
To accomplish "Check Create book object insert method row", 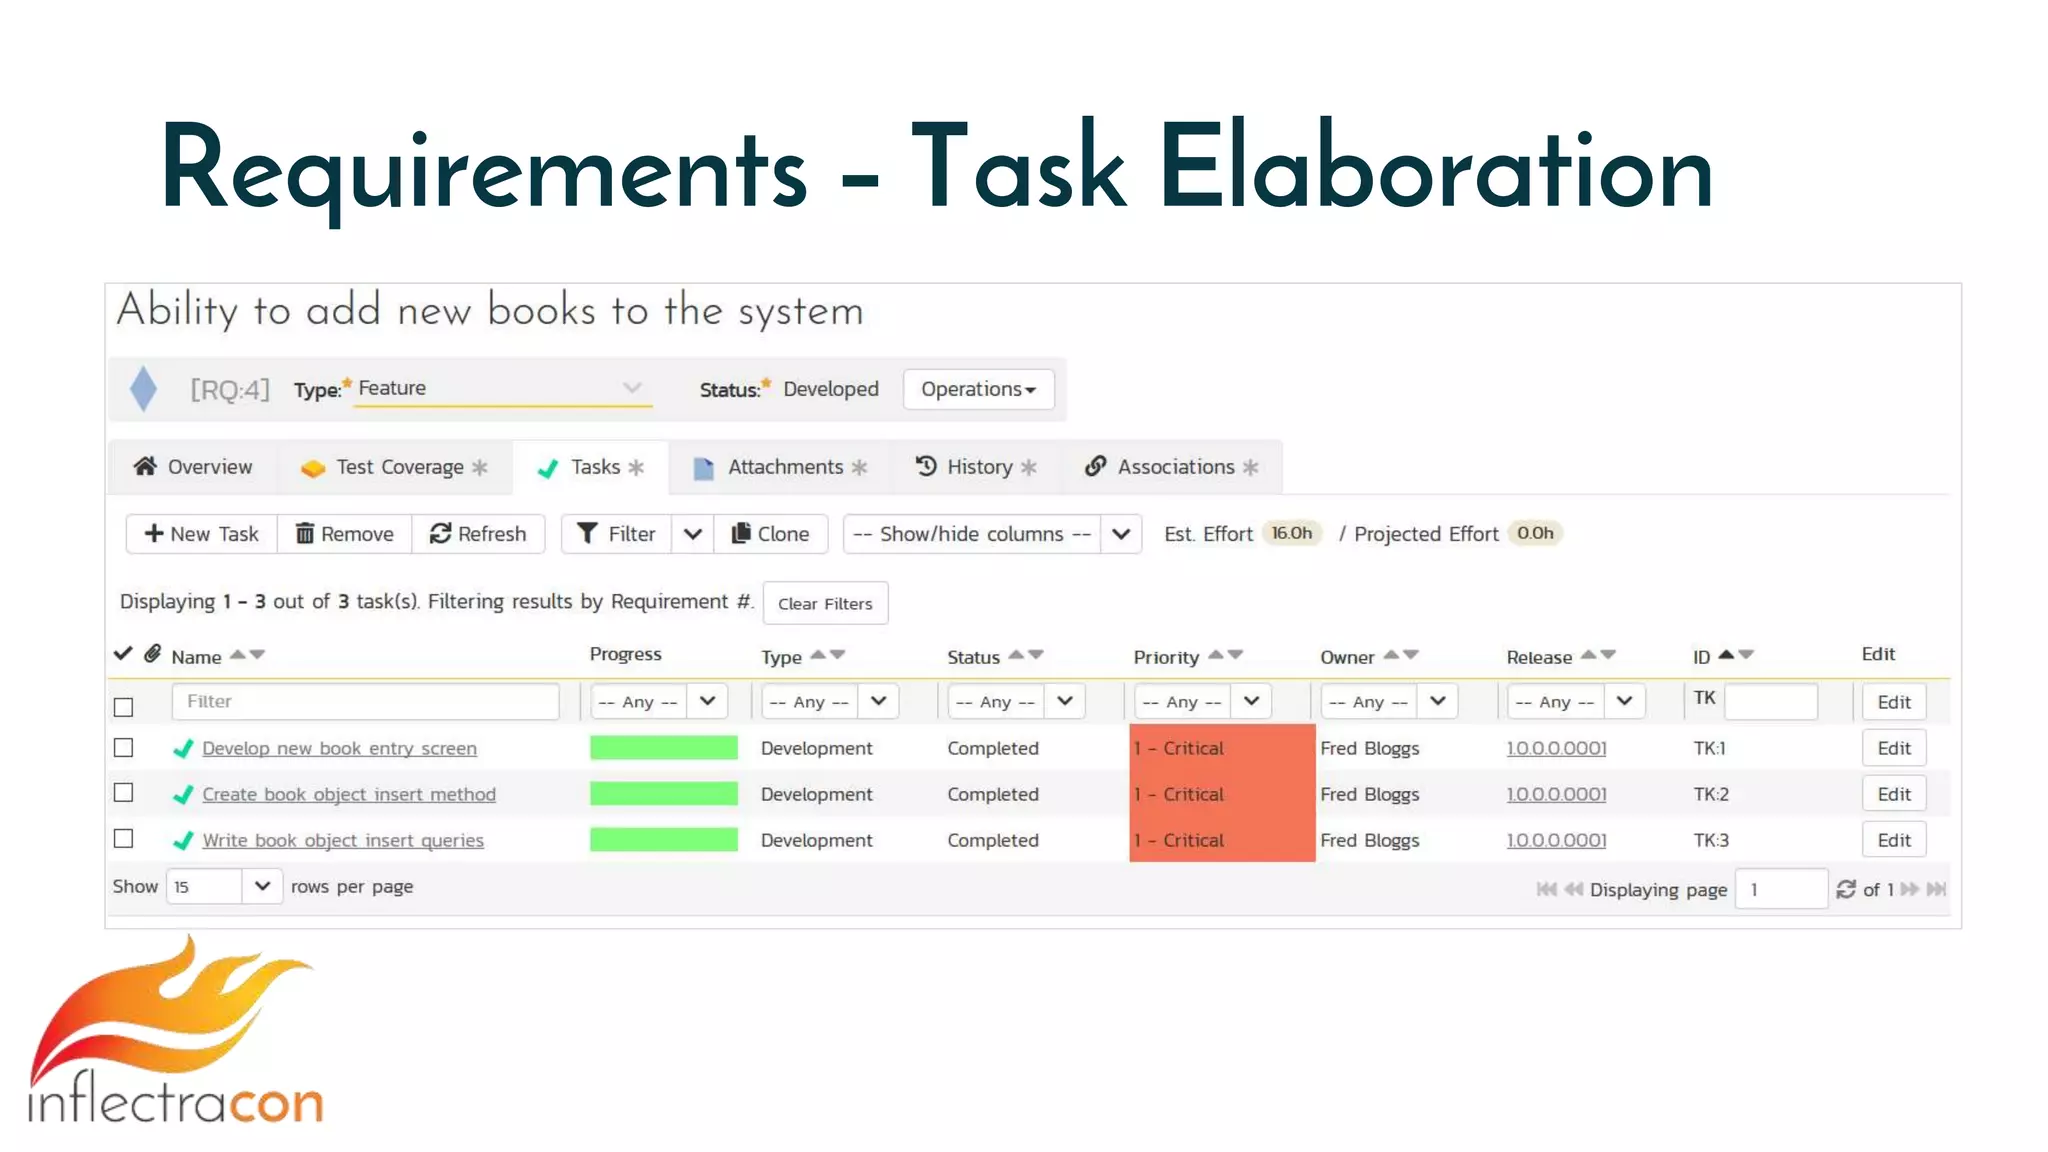I will click(x=123, y=792).
